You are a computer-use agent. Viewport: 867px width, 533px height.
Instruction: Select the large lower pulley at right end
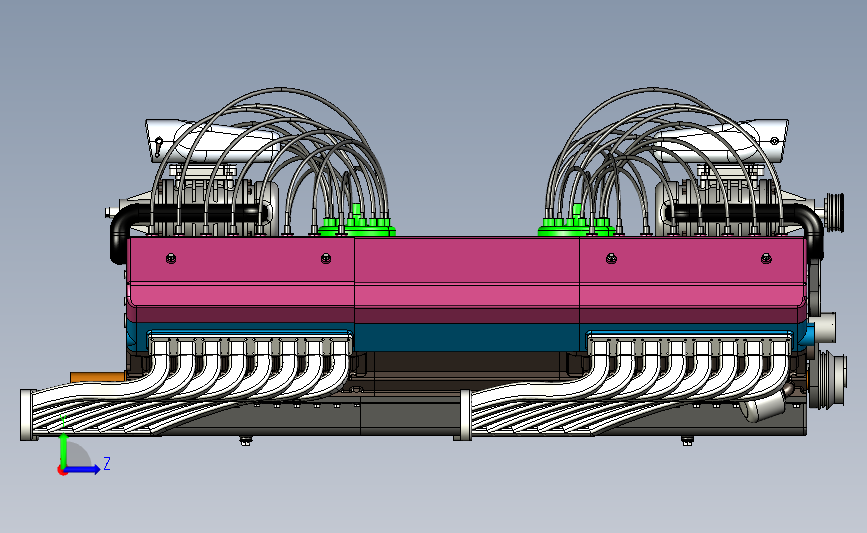click(x=828, y=379)
